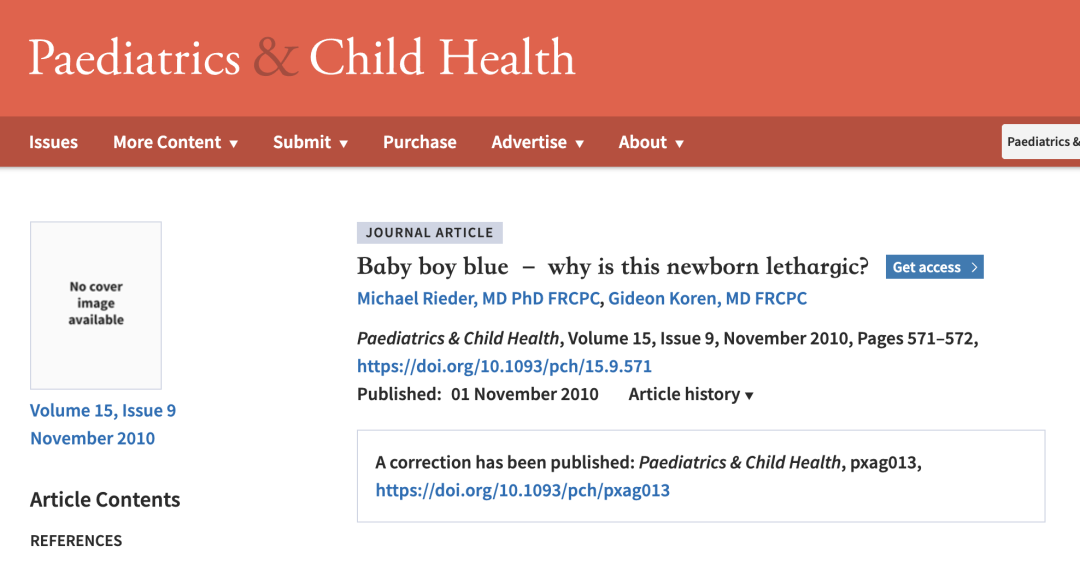Image resolution: width=1080 pixels, height=563 pixels.
Task: Open the About dropdown menu
Action: coord(651,142)
